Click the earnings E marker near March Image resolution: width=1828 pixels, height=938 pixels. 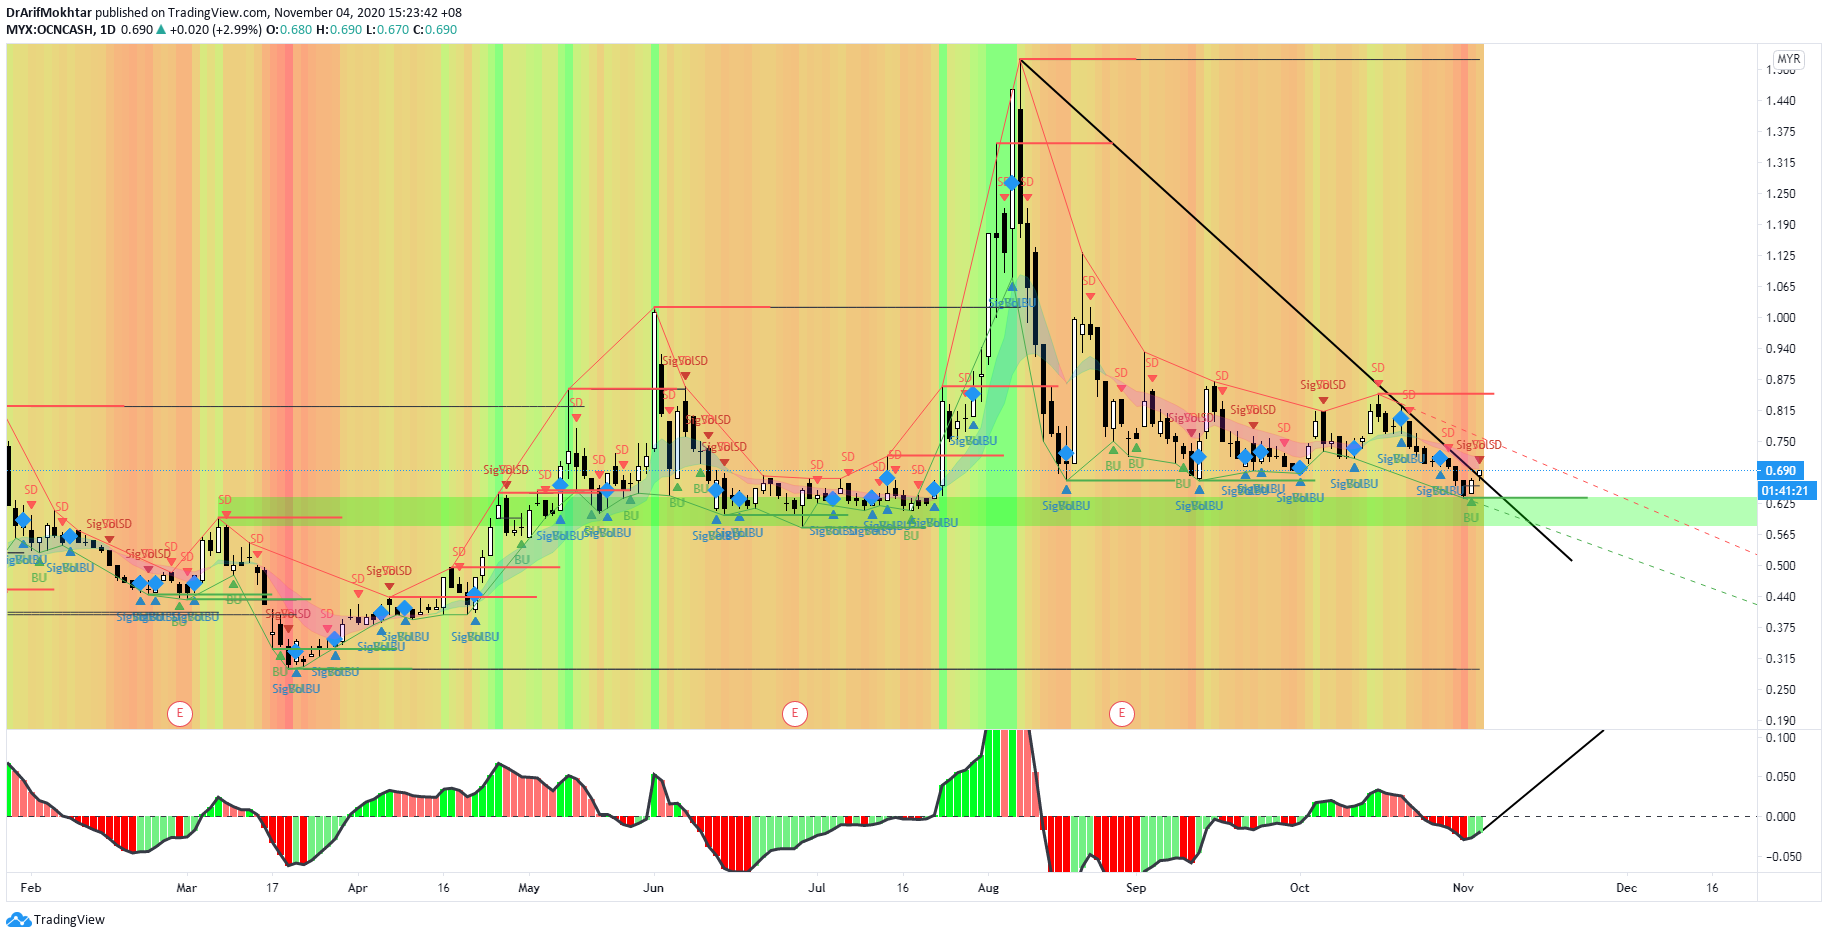(x=180, y=713)
